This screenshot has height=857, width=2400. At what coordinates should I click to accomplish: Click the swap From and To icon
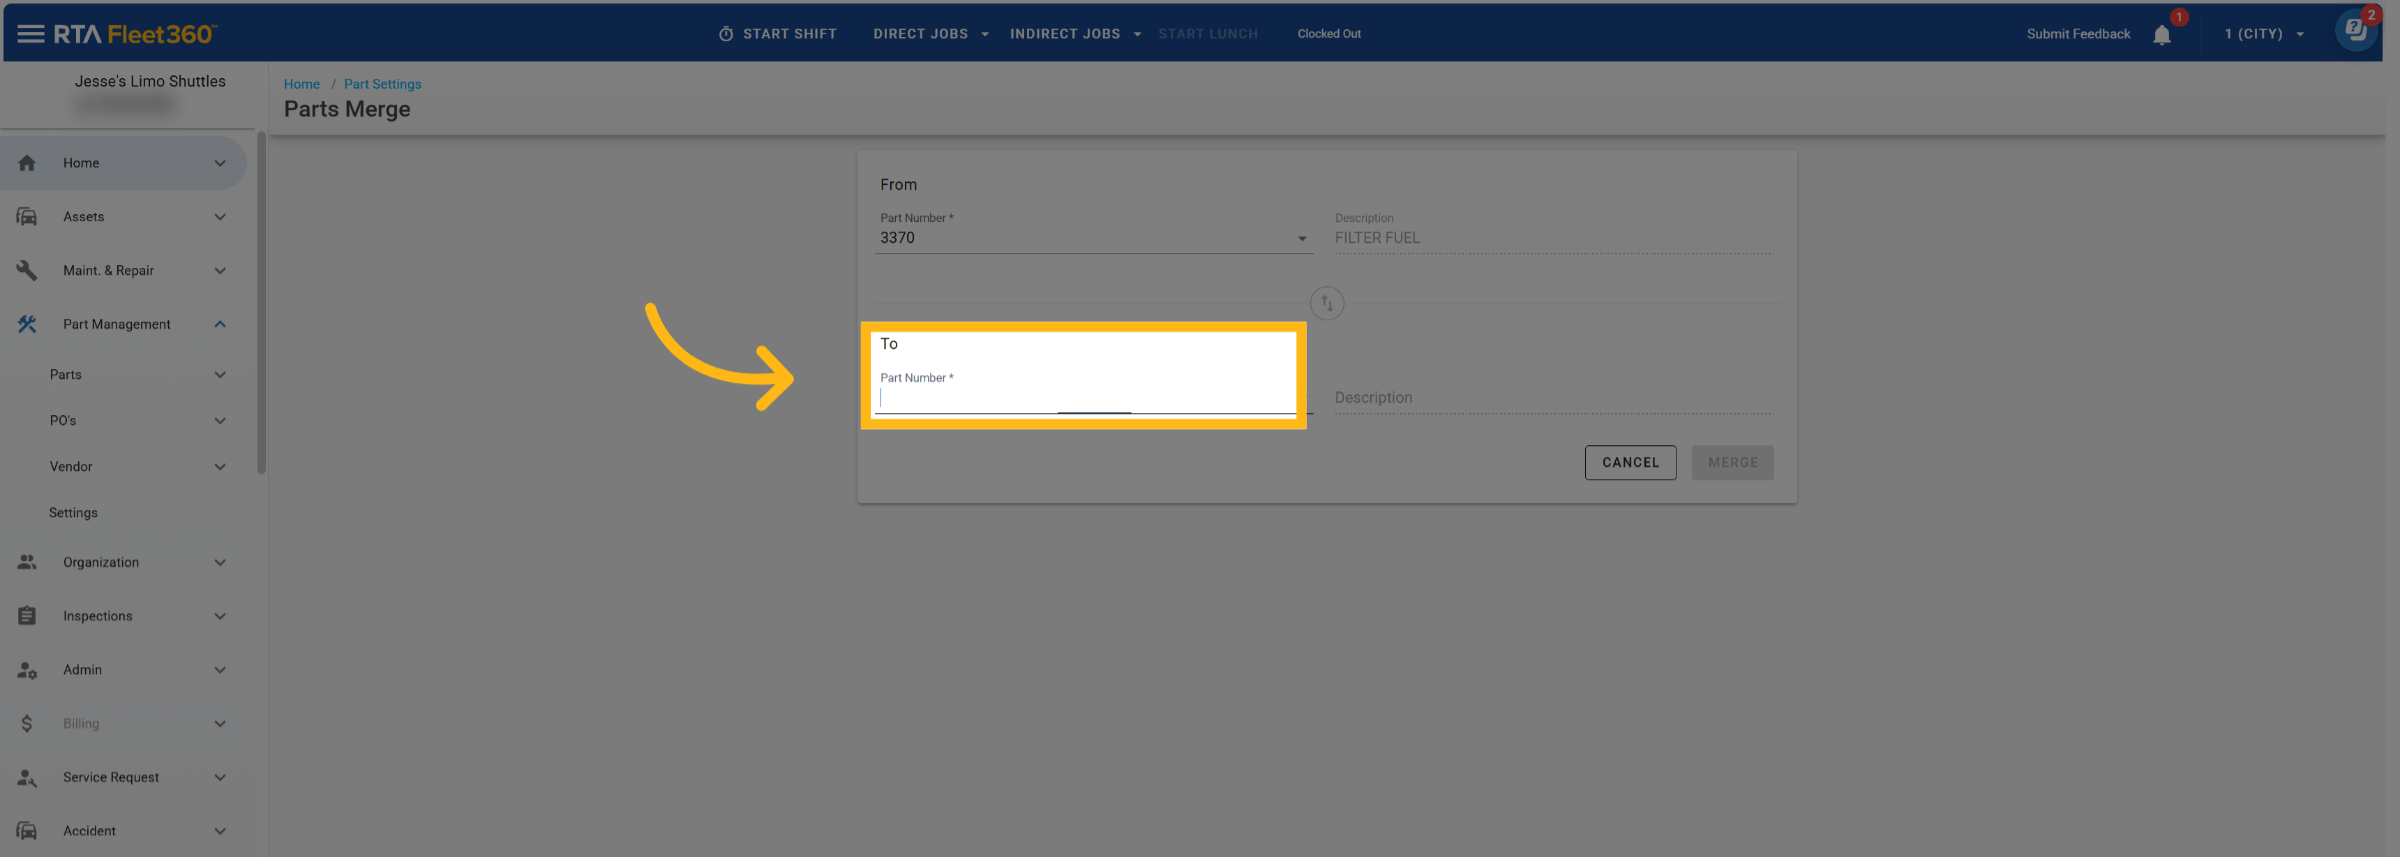(1326, 303)
